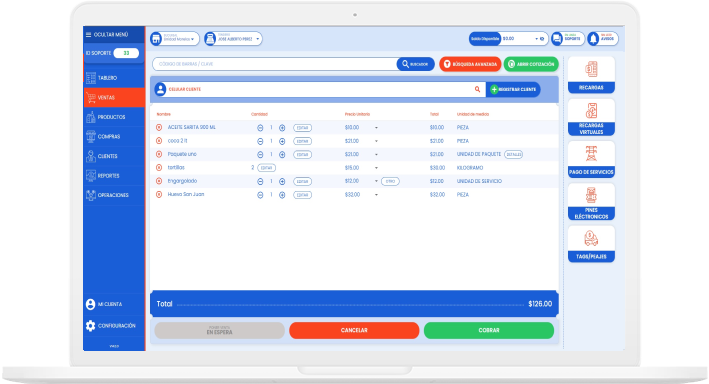Click the Sucursal store icon

pos(156,39)
